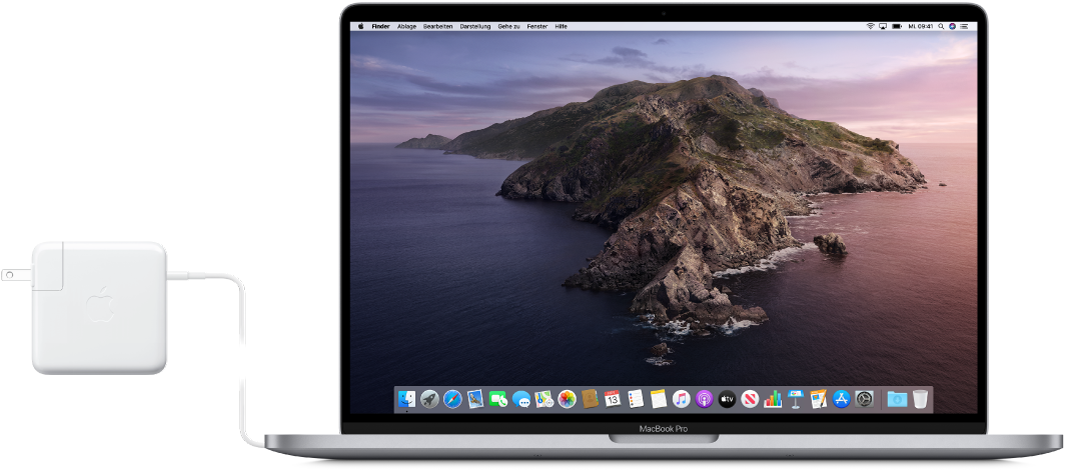Open the Gehe zu menu

tap(509, 26)
